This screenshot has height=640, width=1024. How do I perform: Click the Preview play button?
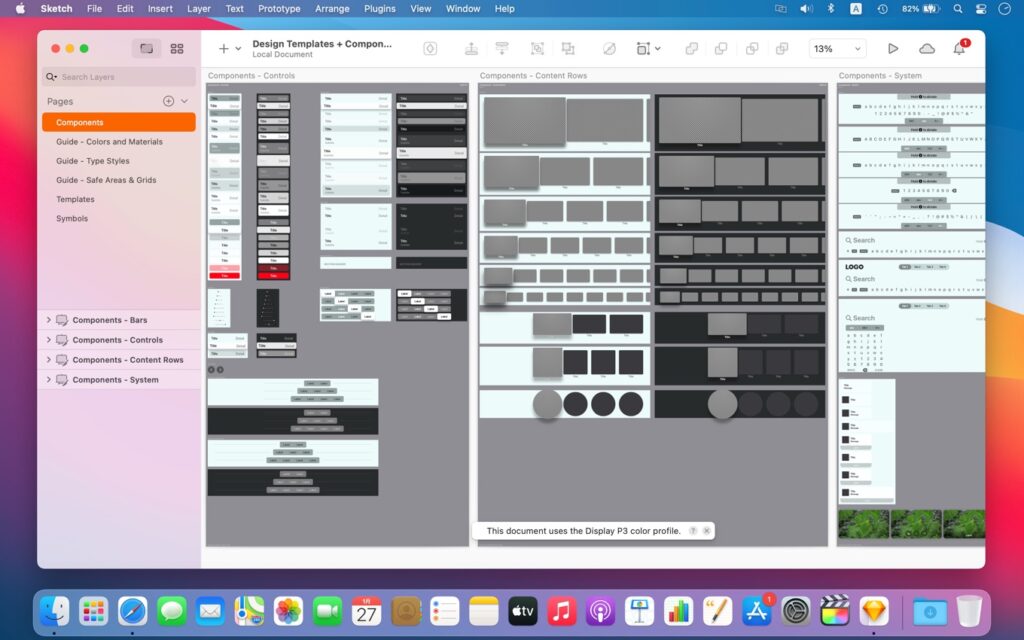coord(893,47)
